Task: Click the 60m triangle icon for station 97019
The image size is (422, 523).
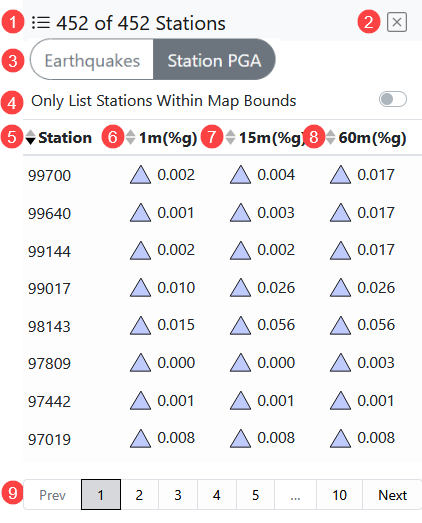Action: [x=340, y=438]
